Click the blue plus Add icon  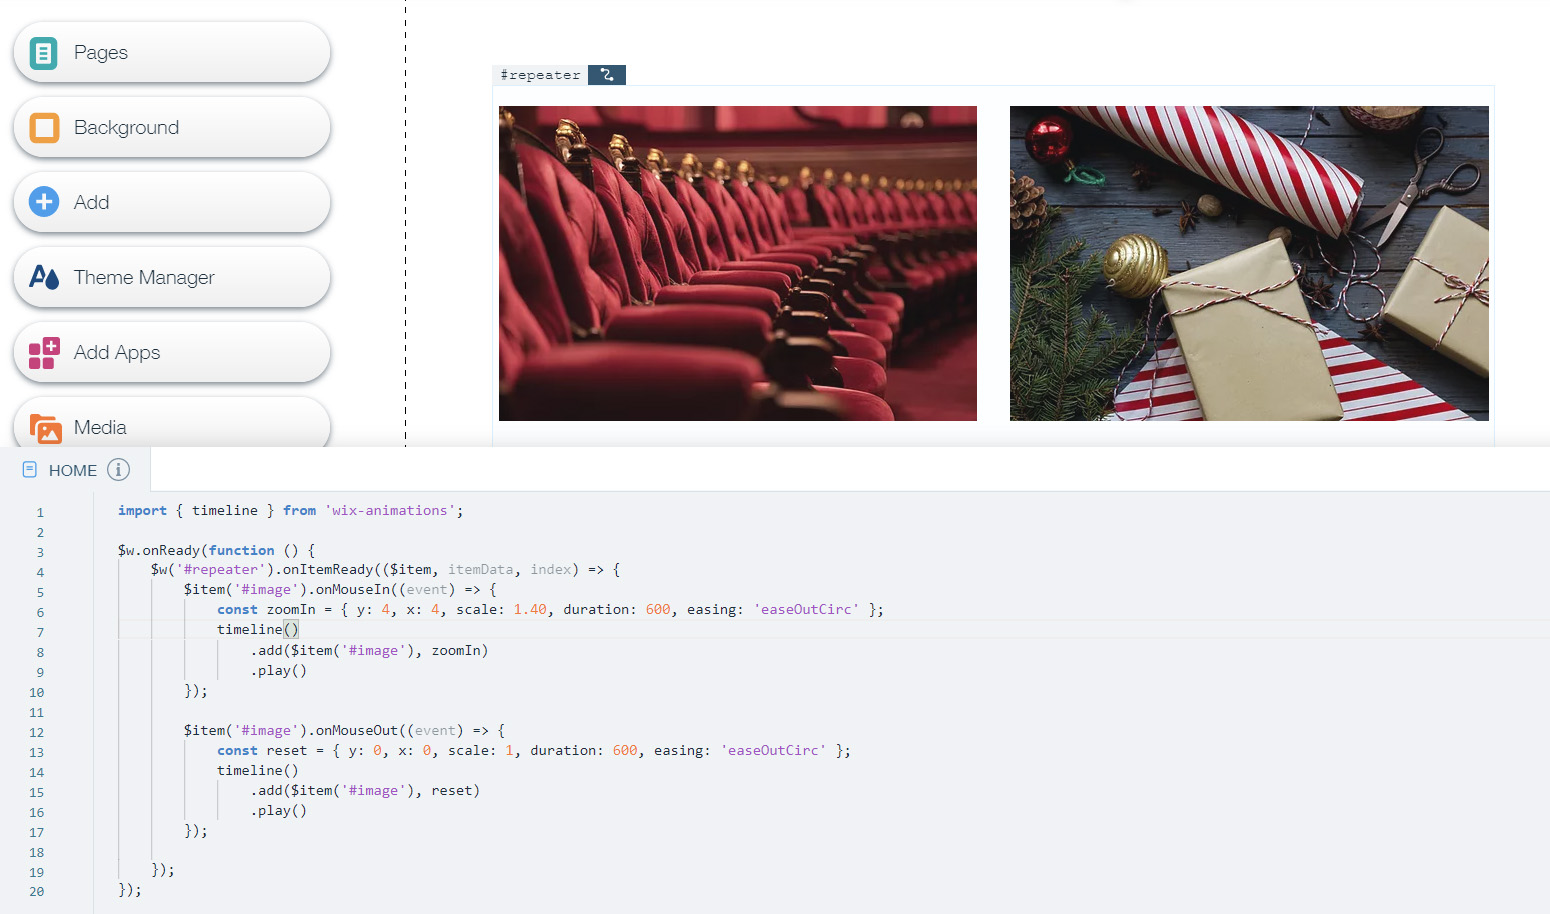44,202
